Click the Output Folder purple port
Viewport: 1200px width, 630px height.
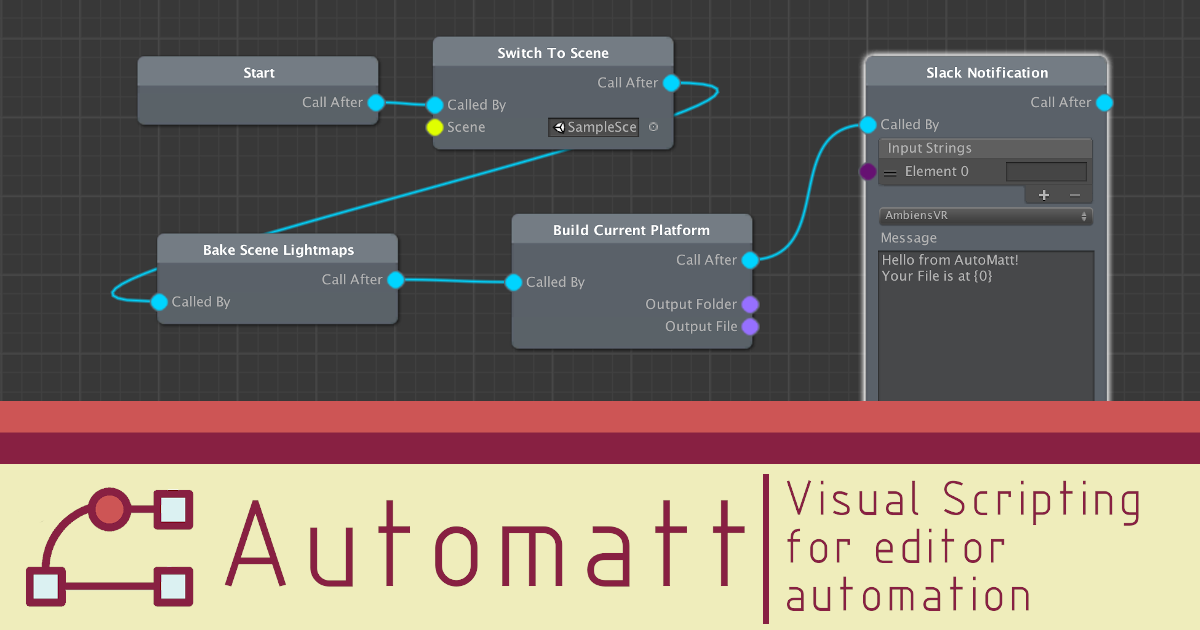750,304
